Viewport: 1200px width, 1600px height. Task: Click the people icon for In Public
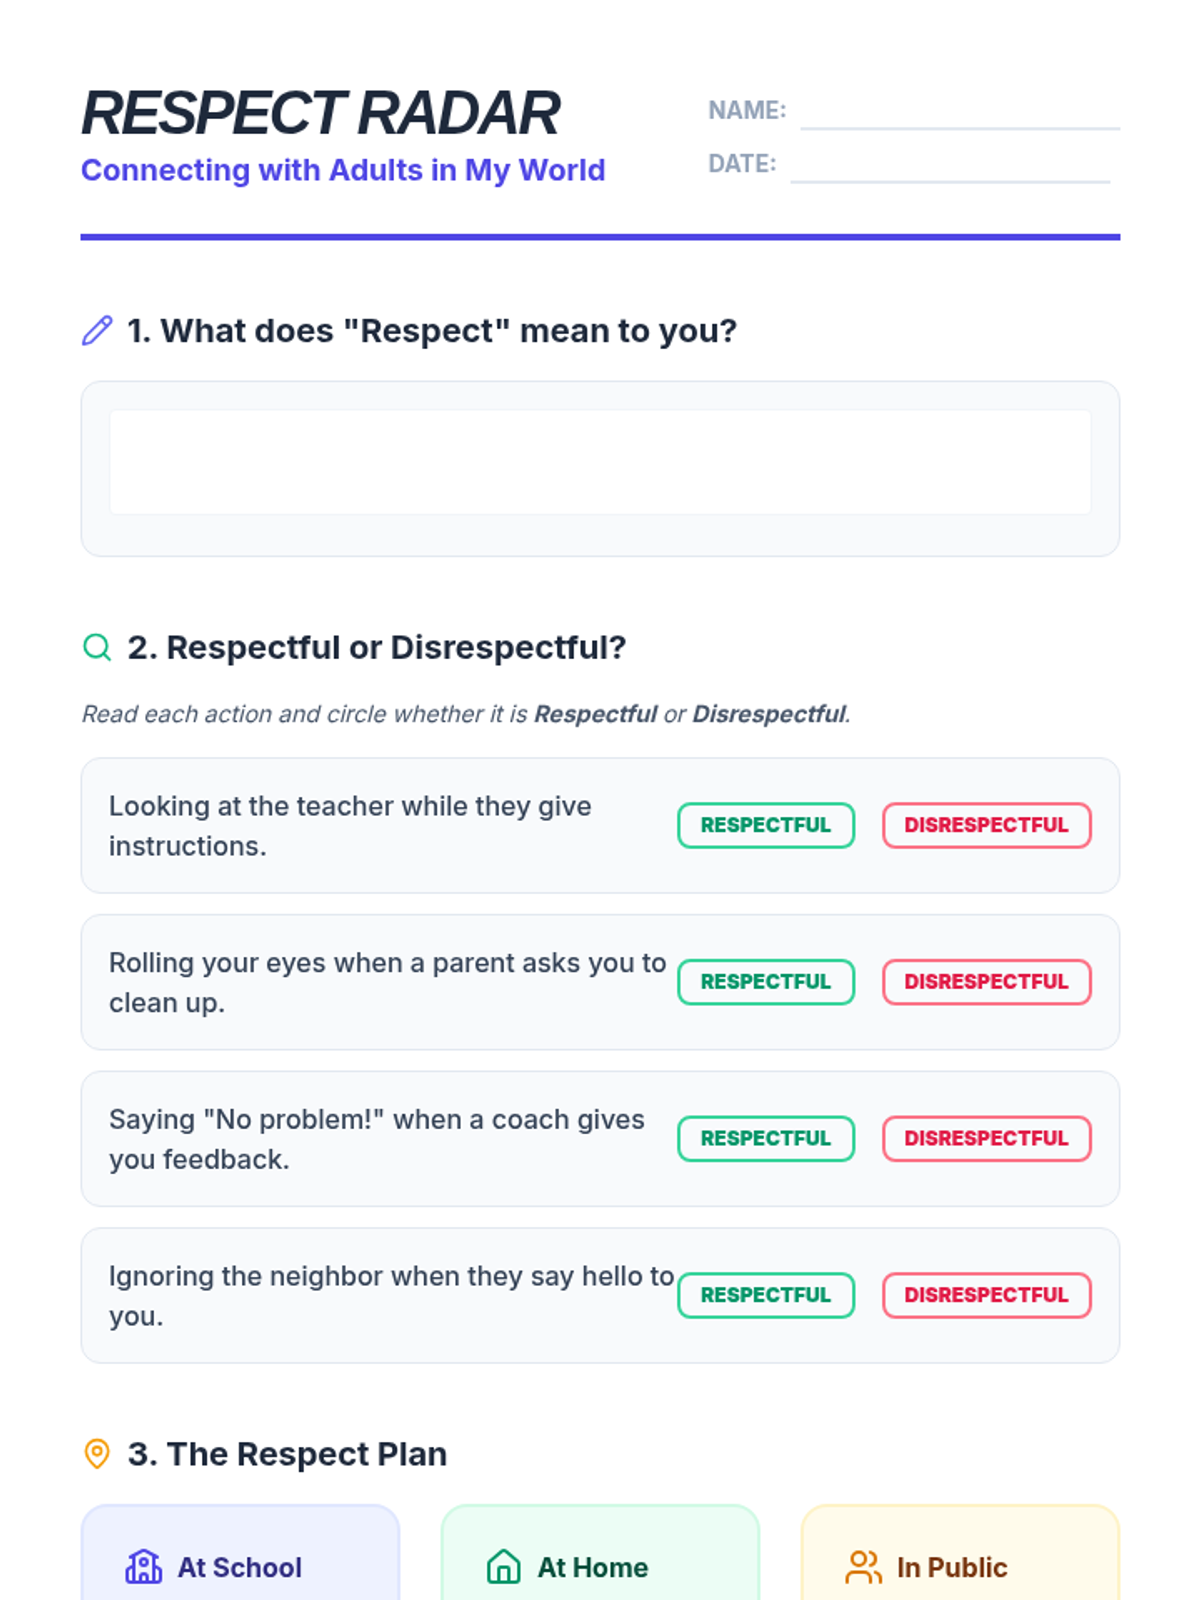click(x=863, y=1566)
